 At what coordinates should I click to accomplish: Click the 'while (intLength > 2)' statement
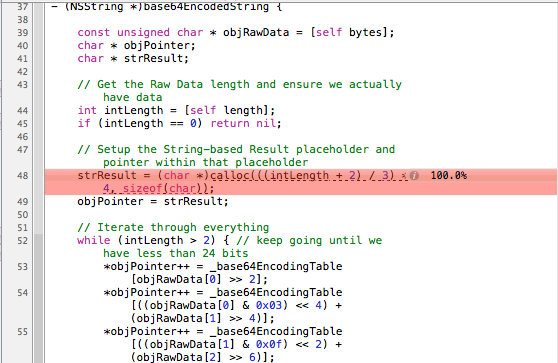coord(146,240)
